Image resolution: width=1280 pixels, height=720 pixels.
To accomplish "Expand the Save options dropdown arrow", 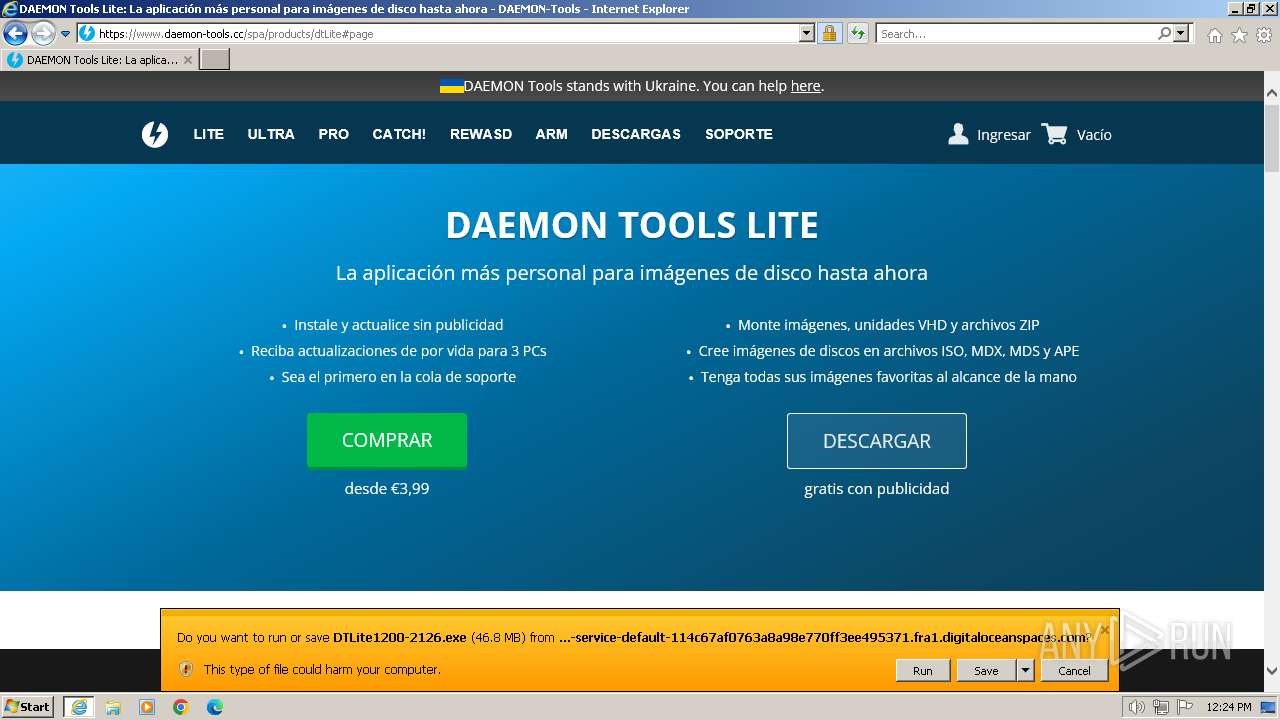I will (1025, 670).
